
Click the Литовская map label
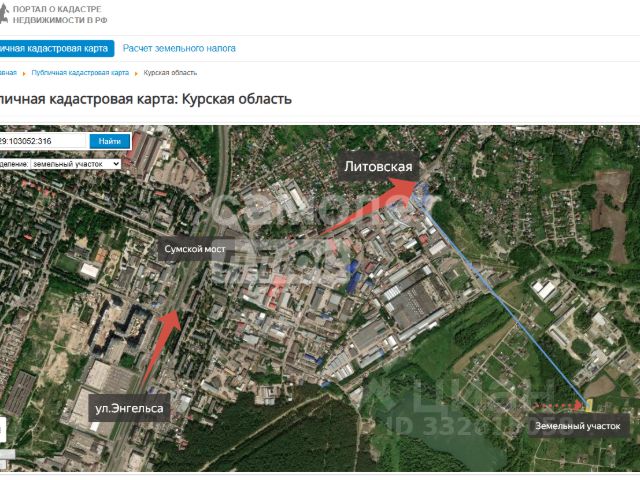pyautogui.click(x=378, y=167)
